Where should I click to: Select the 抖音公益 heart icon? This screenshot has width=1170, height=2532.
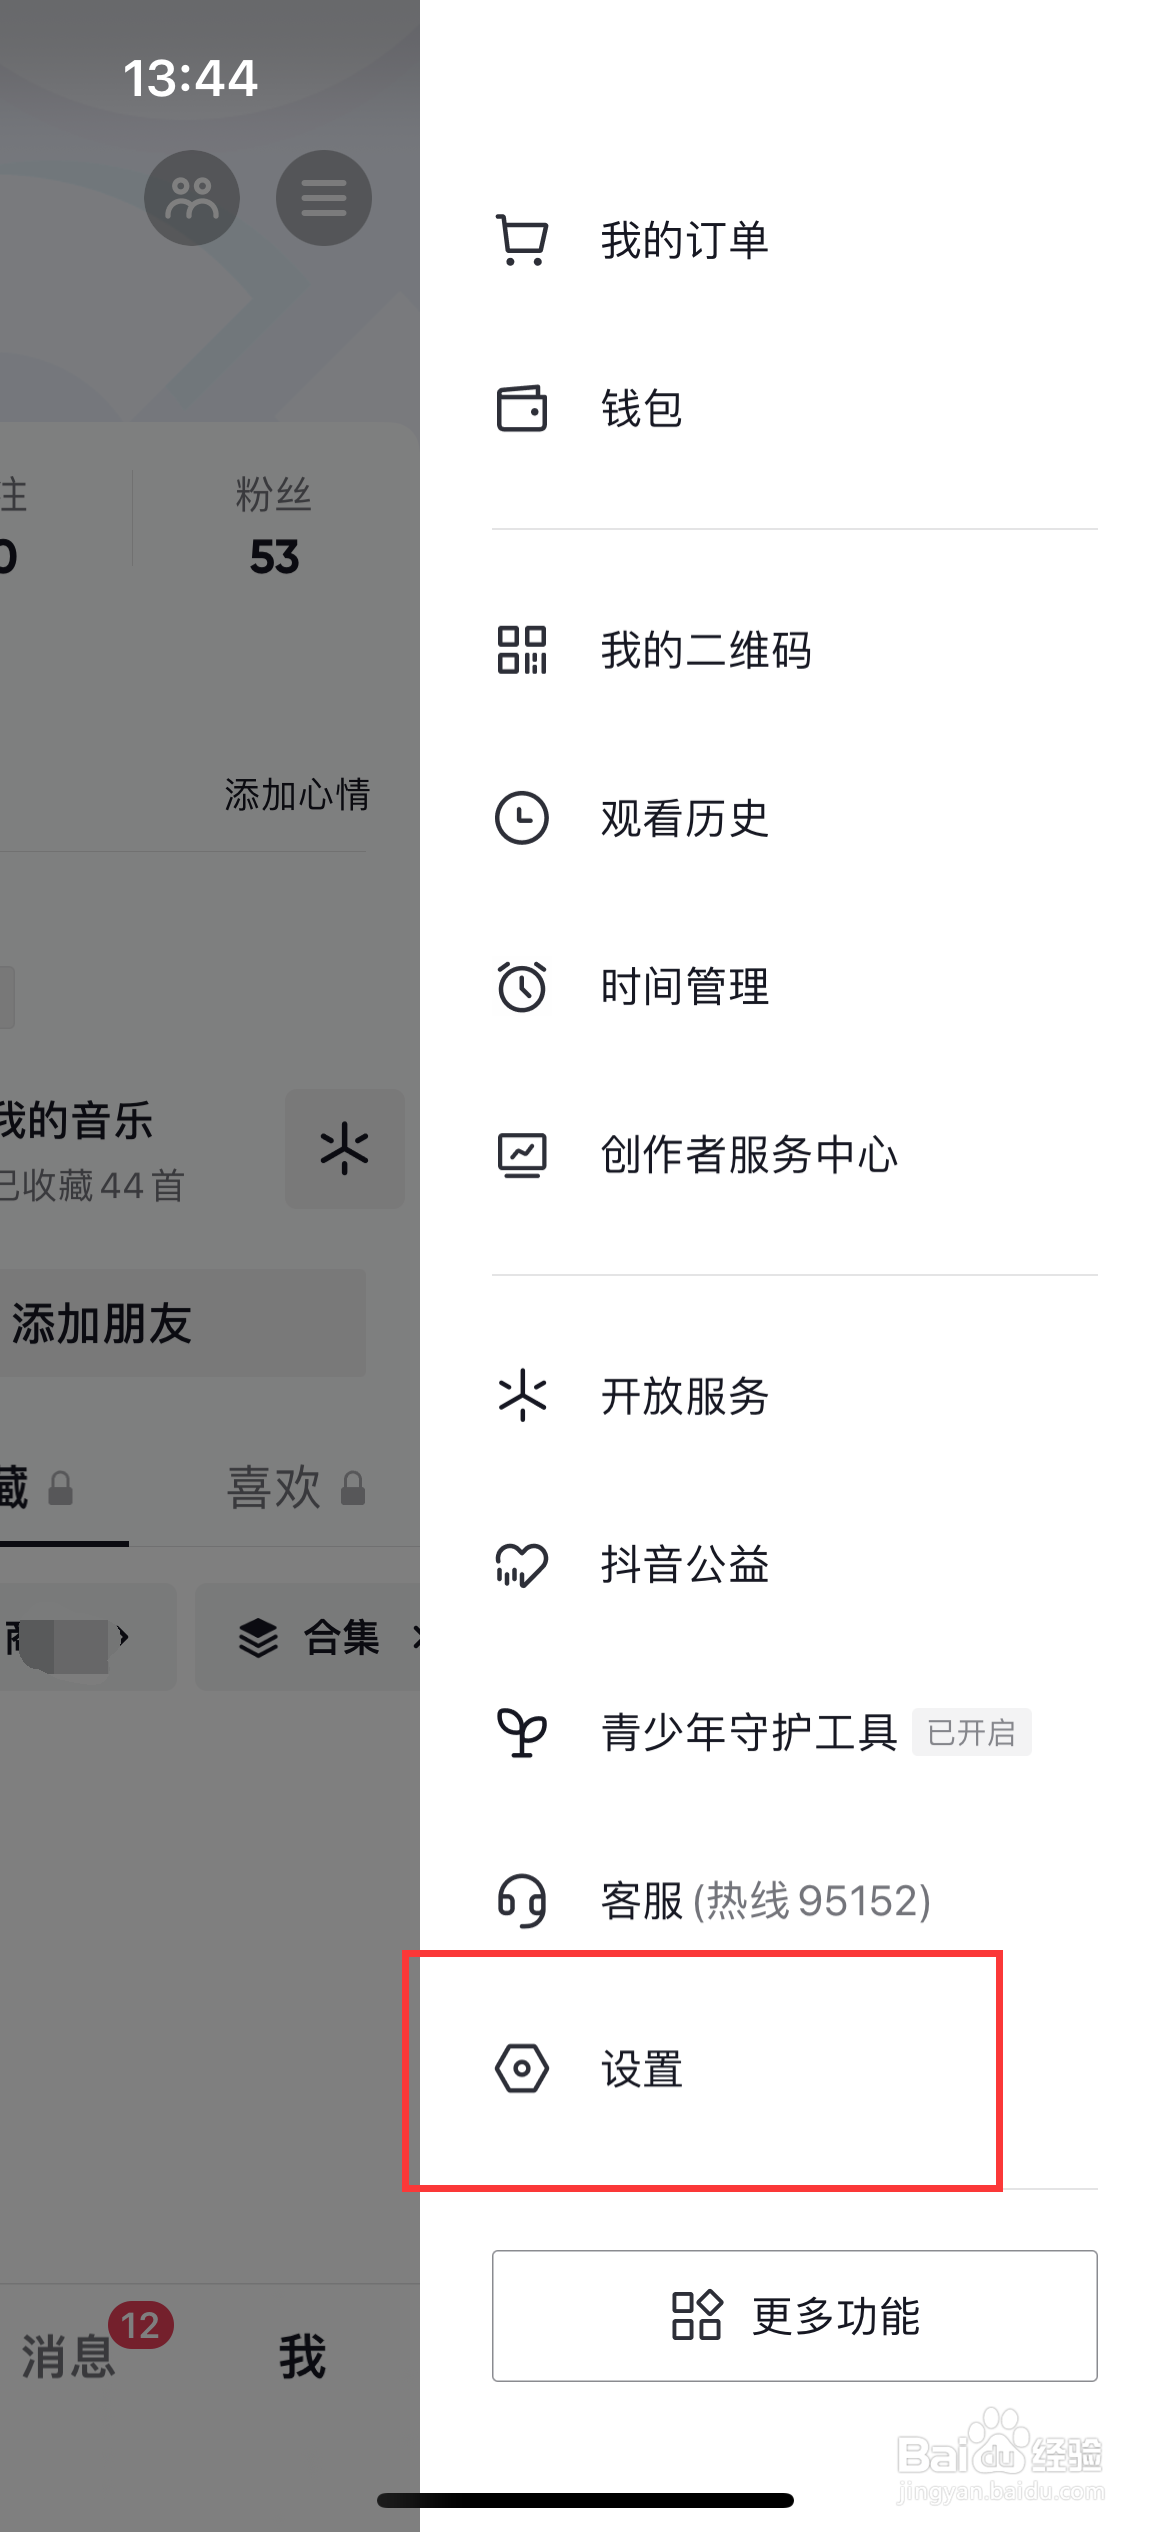pos(521,1565)
